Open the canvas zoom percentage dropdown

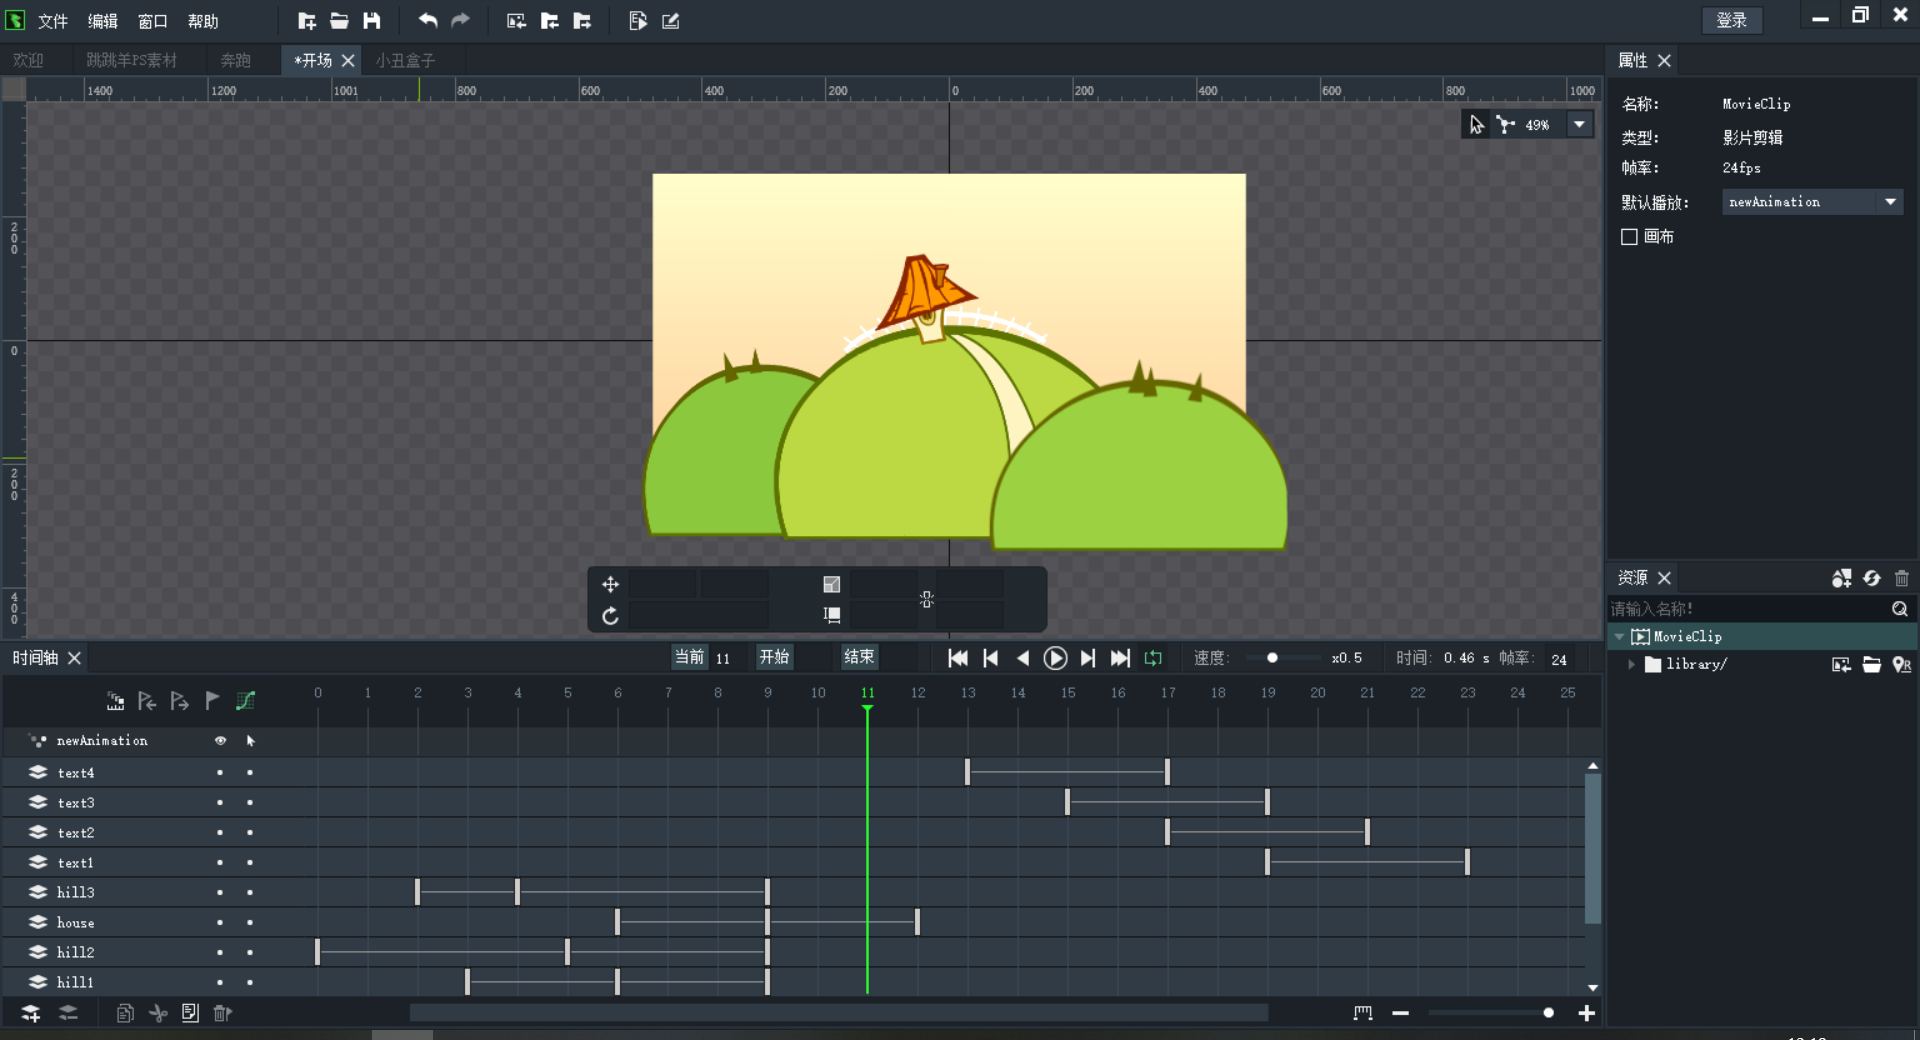tap(1579, 125)
